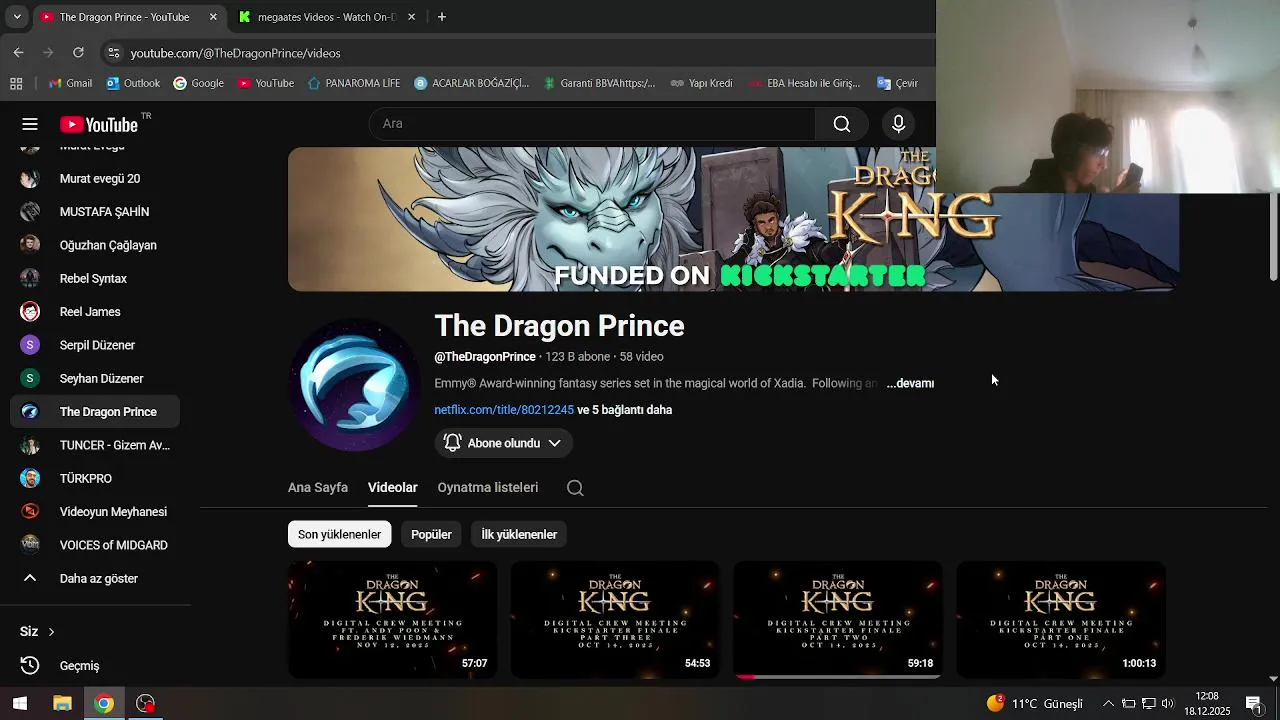The image size is (1280, 720).
Task: Click the YouTube address bar URL
Action: pyautogui.click(x=235, y=53)
